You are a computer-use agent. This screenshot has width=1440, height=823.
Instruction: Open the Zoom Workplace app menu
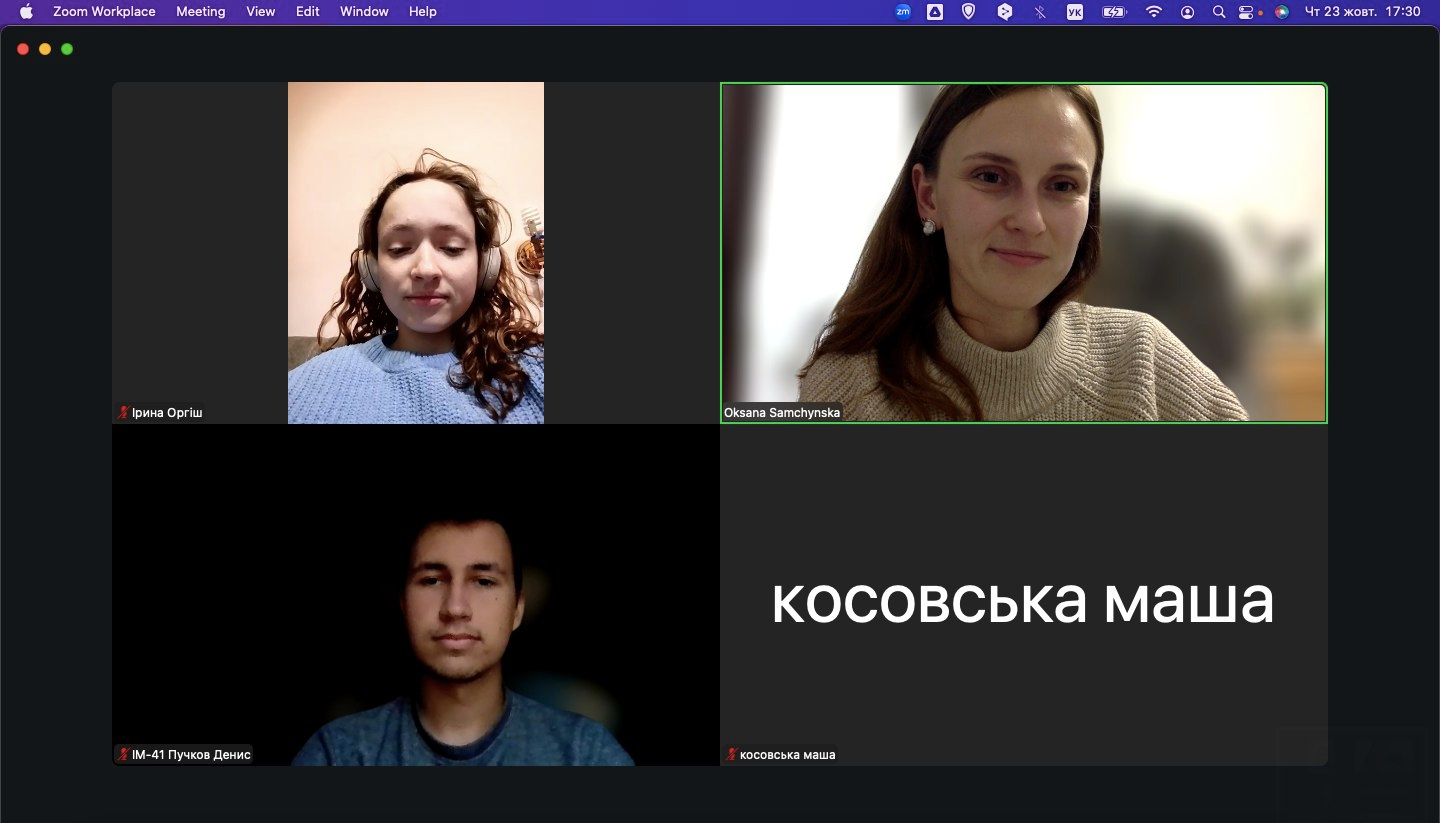pos(104,12)
